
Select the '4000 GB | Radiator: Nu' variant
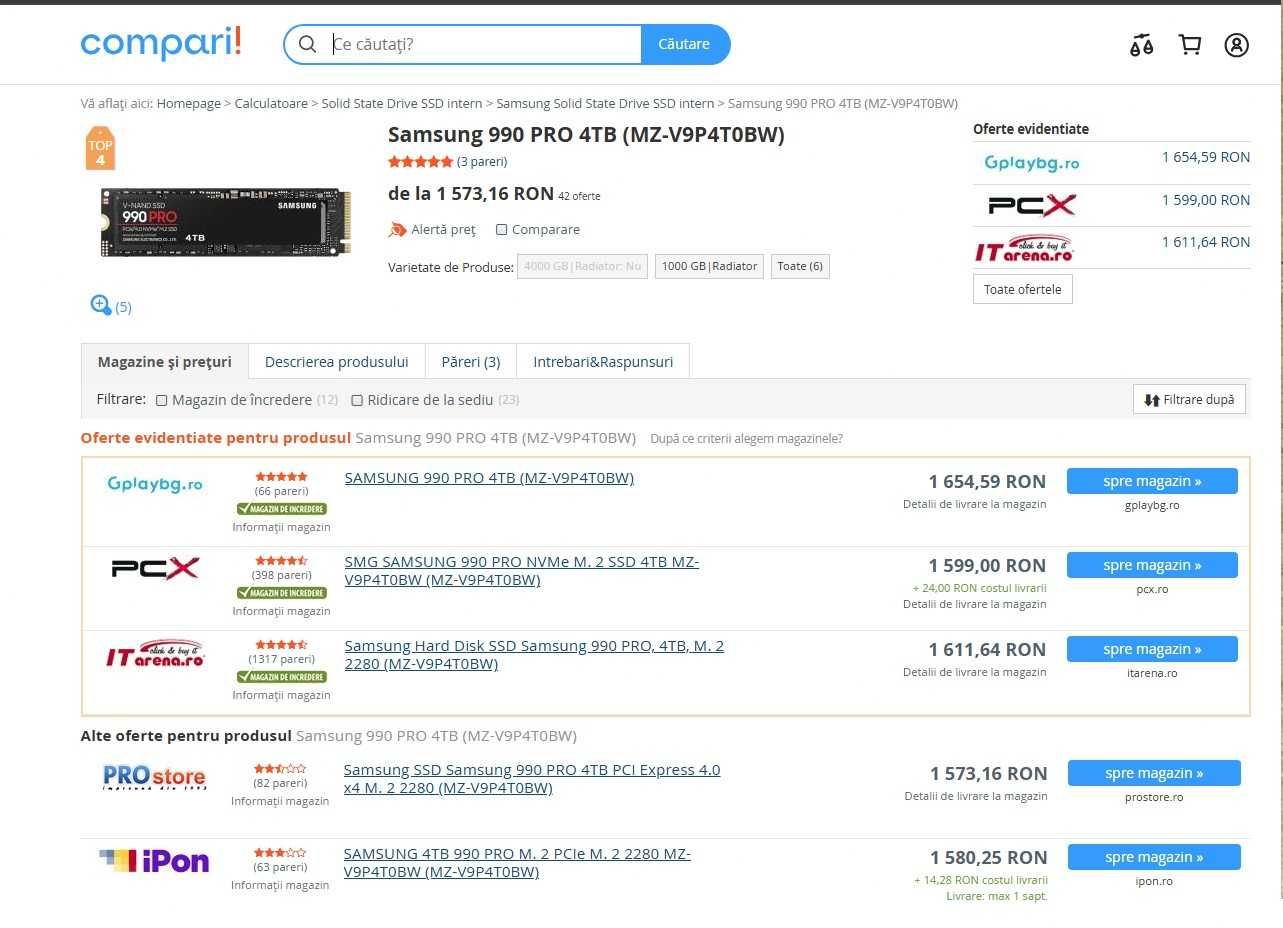click(x=582, y=266)
